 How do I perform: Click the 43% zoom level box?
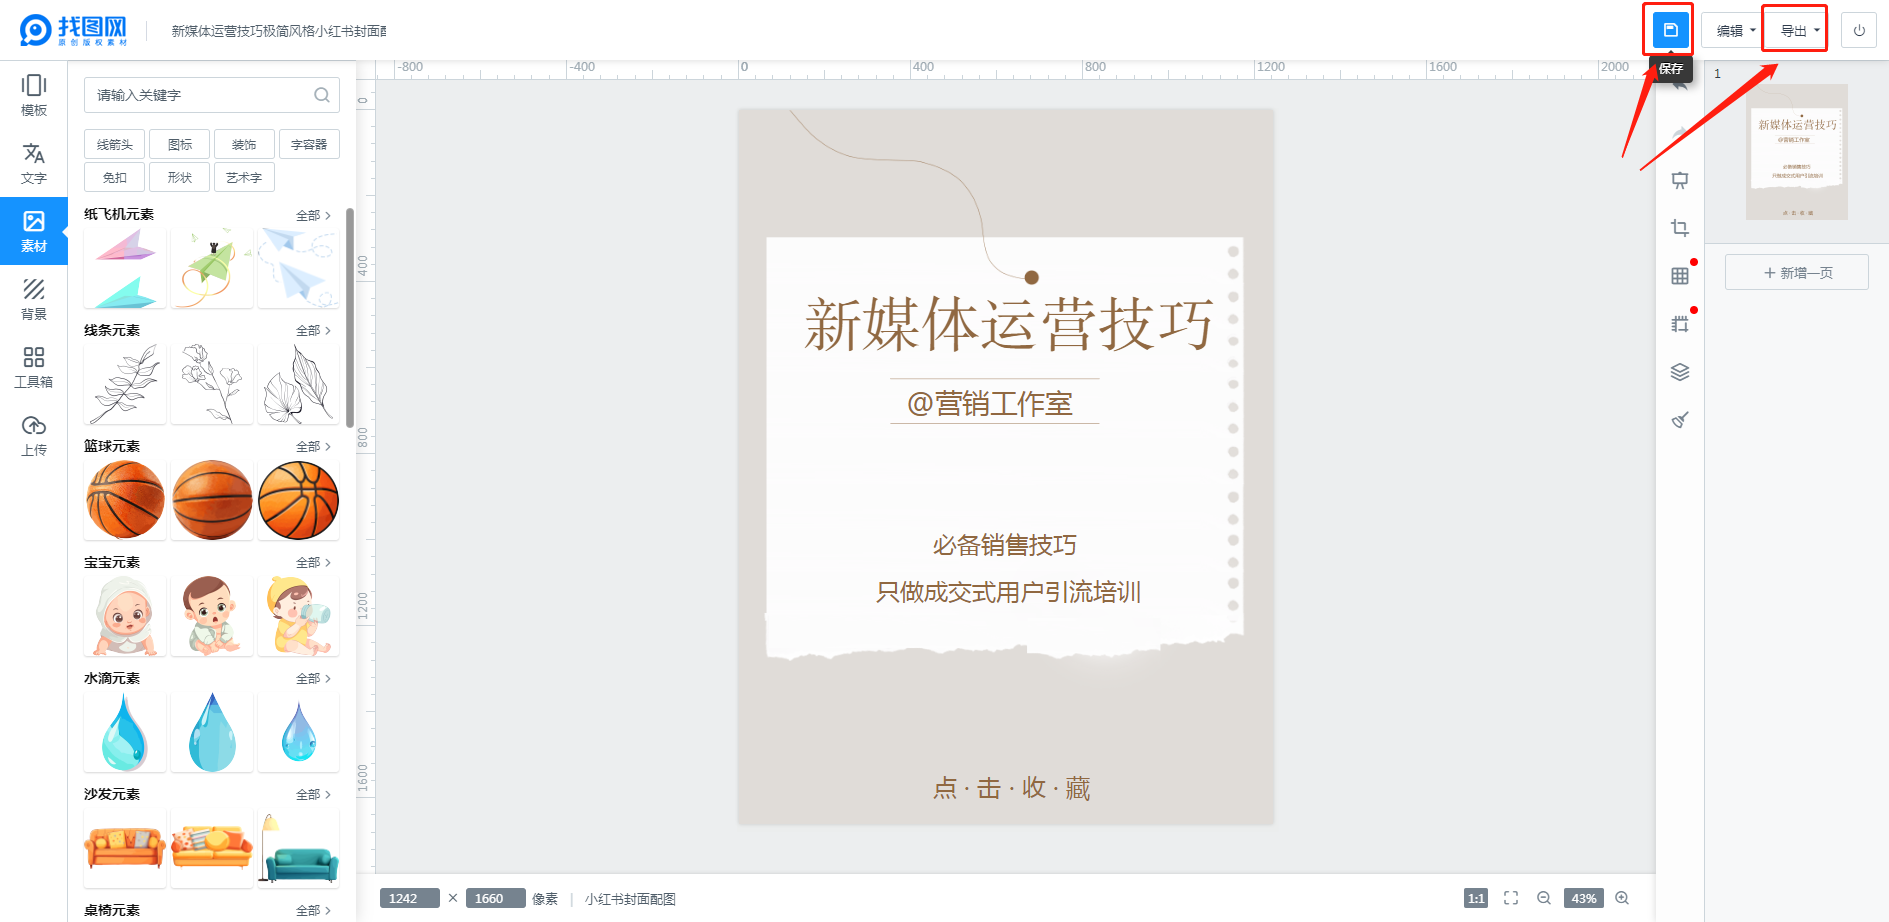tap(1584, 898)
